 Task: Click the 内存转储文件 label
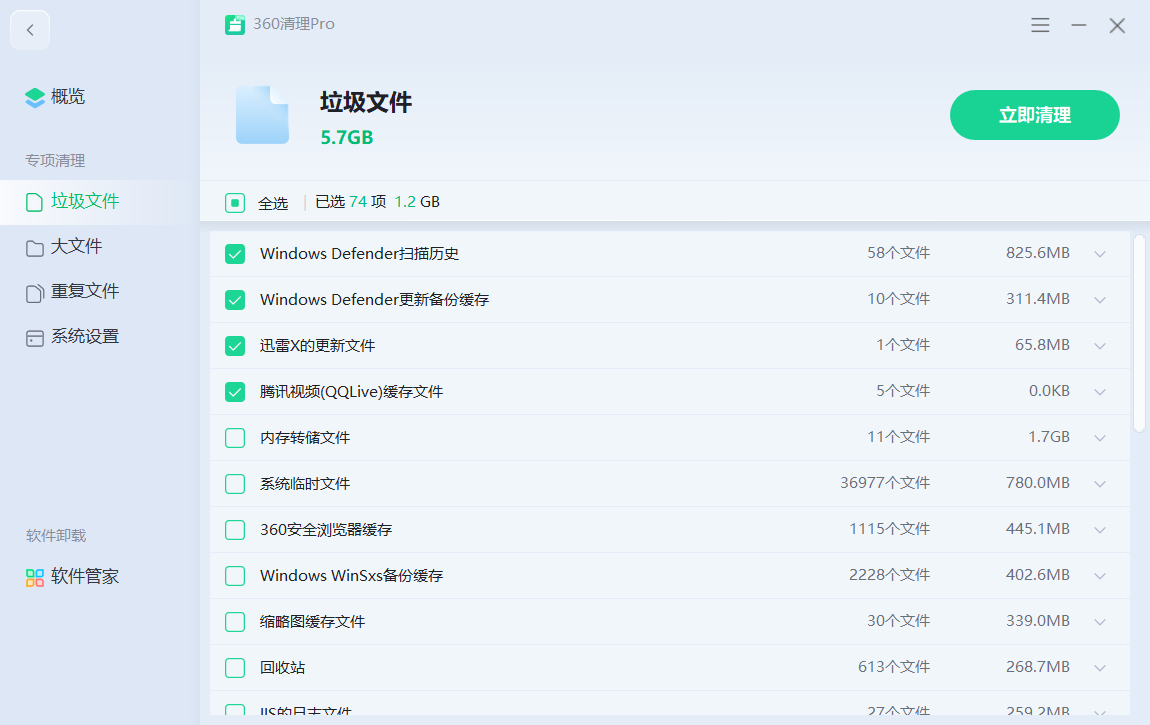[x=305, y=438]
